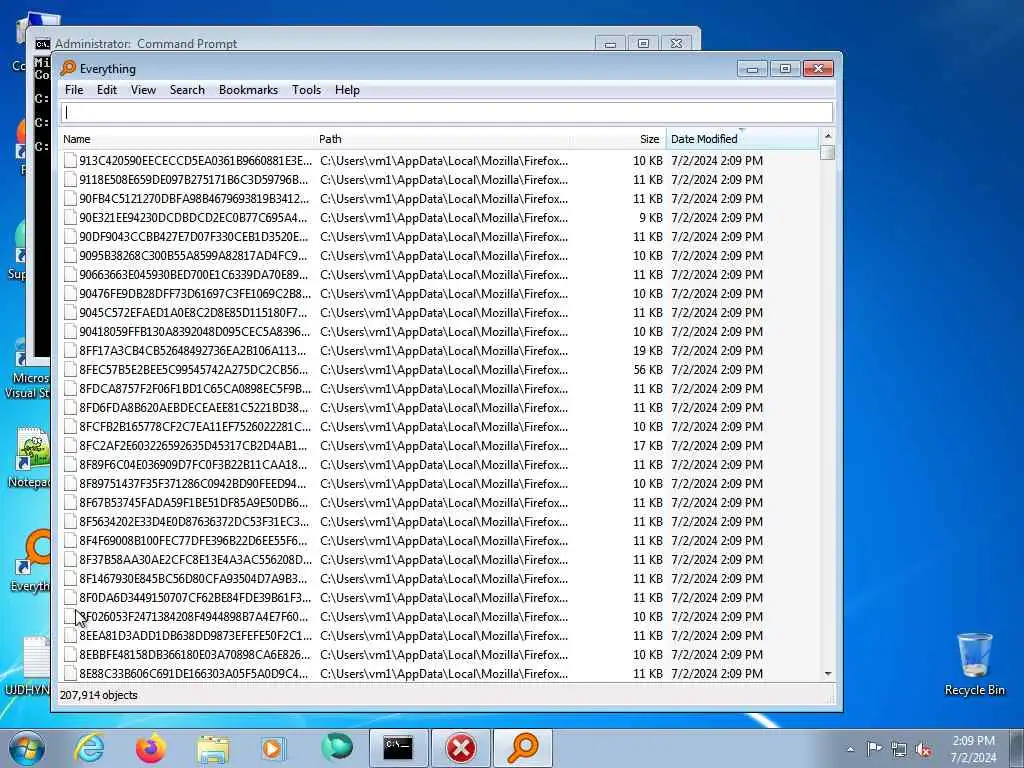Click the Everything search input box
Image resolution: width=1024 pixels, height=768 pixels.
(447, 112)
